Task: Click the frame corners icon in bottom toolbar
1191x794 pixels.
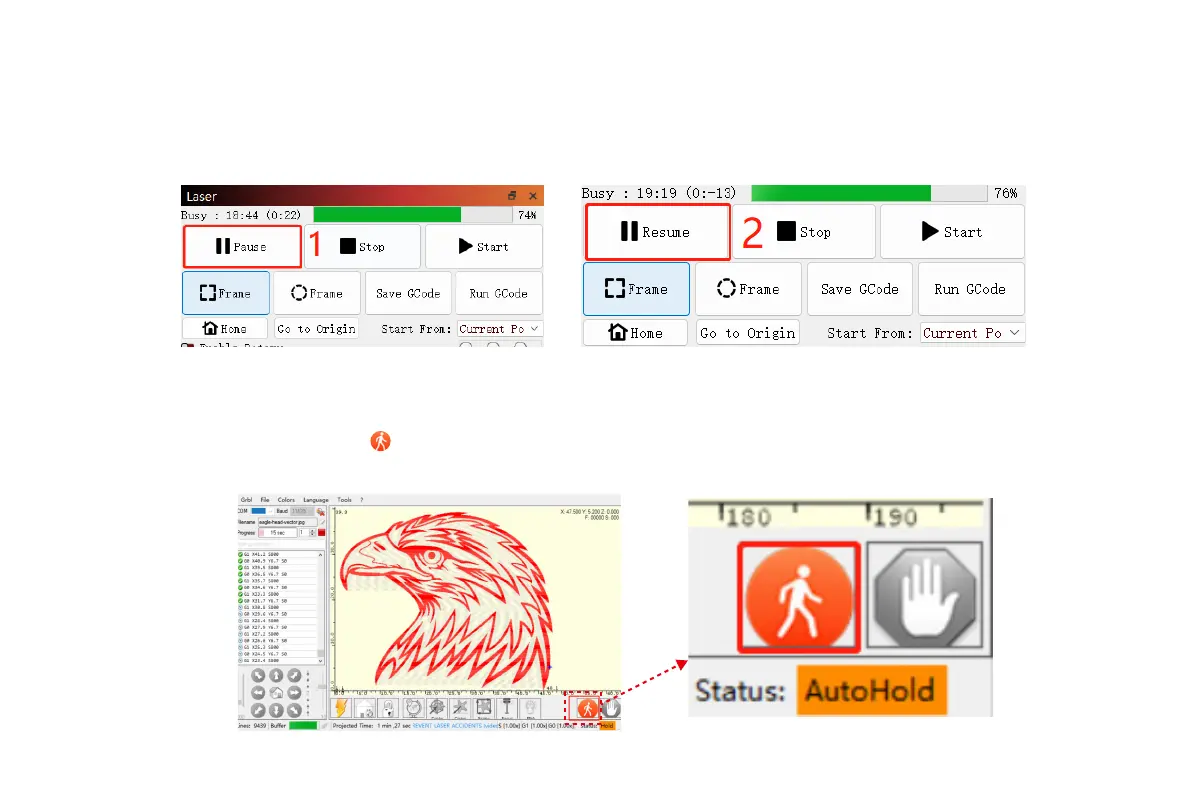Action: (483, 708)
